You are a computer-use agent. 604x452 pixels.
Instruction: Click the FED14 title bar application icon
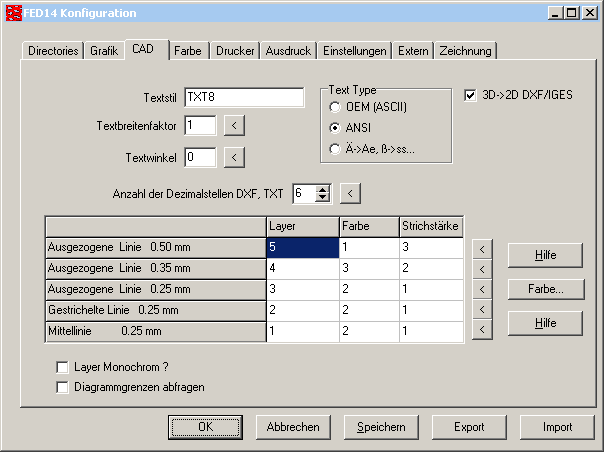tap(12, 13)
